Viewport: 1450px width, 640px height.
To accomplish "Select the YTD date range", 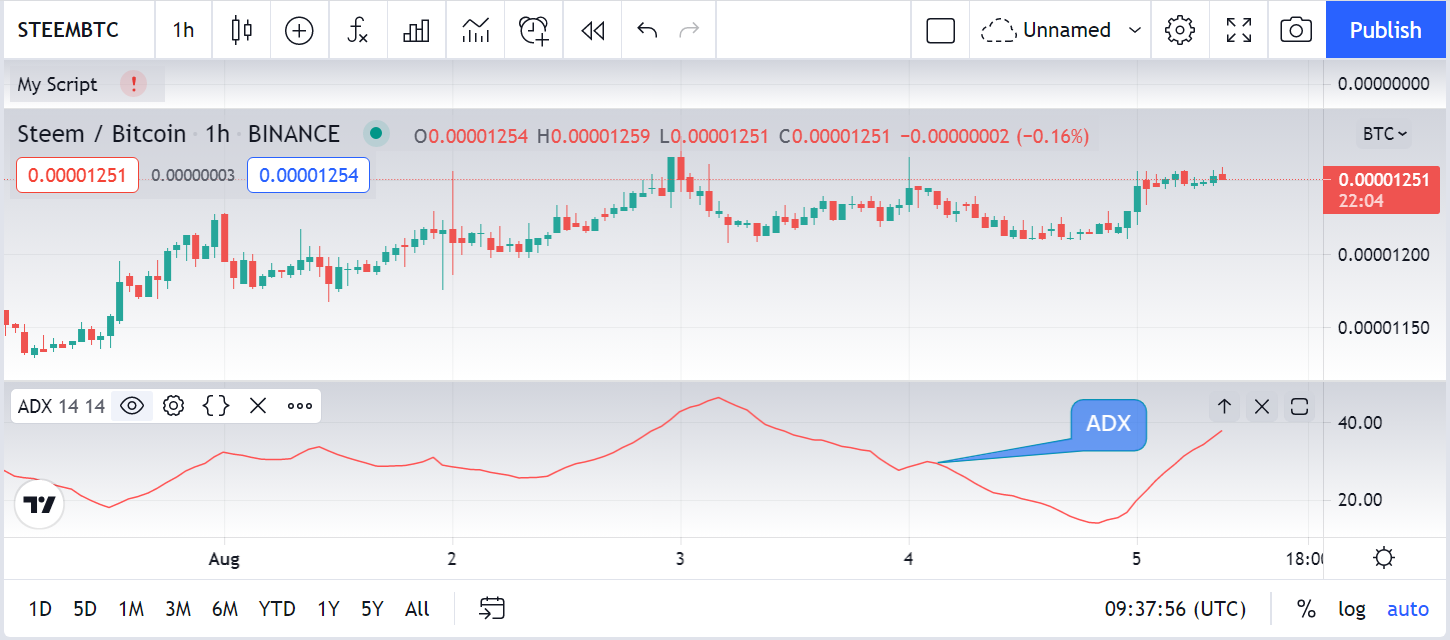I will pyautogui.click(x=277, y=608).
